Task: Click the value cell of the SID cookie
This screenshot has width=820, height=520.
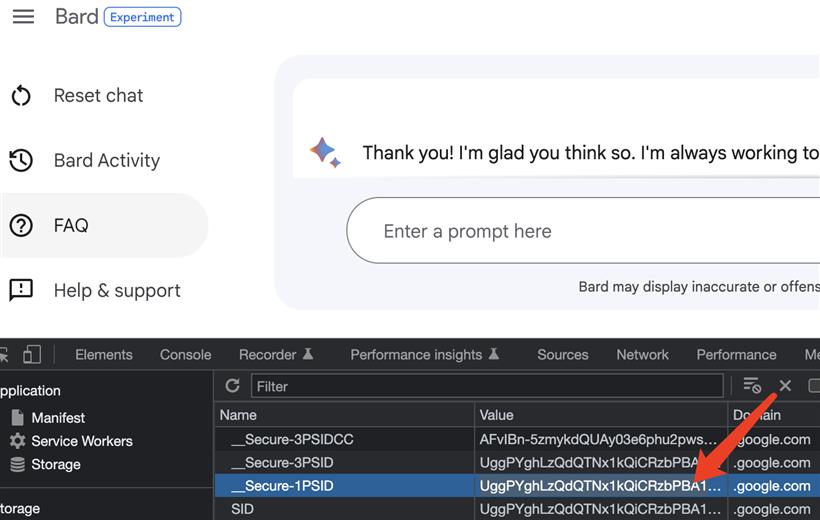Action: click(x=600, y=509)
